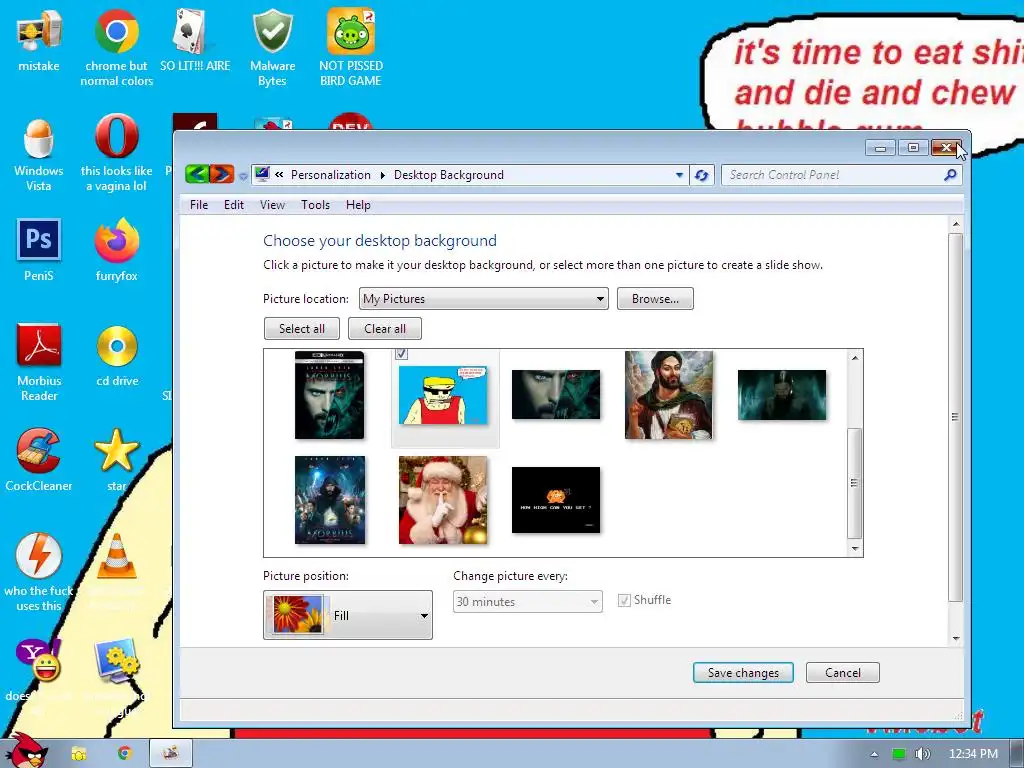This screenshot has width=1024, height=768.
Task: Click the 12:34 PM taskbar clock
Action: (973, 754)
